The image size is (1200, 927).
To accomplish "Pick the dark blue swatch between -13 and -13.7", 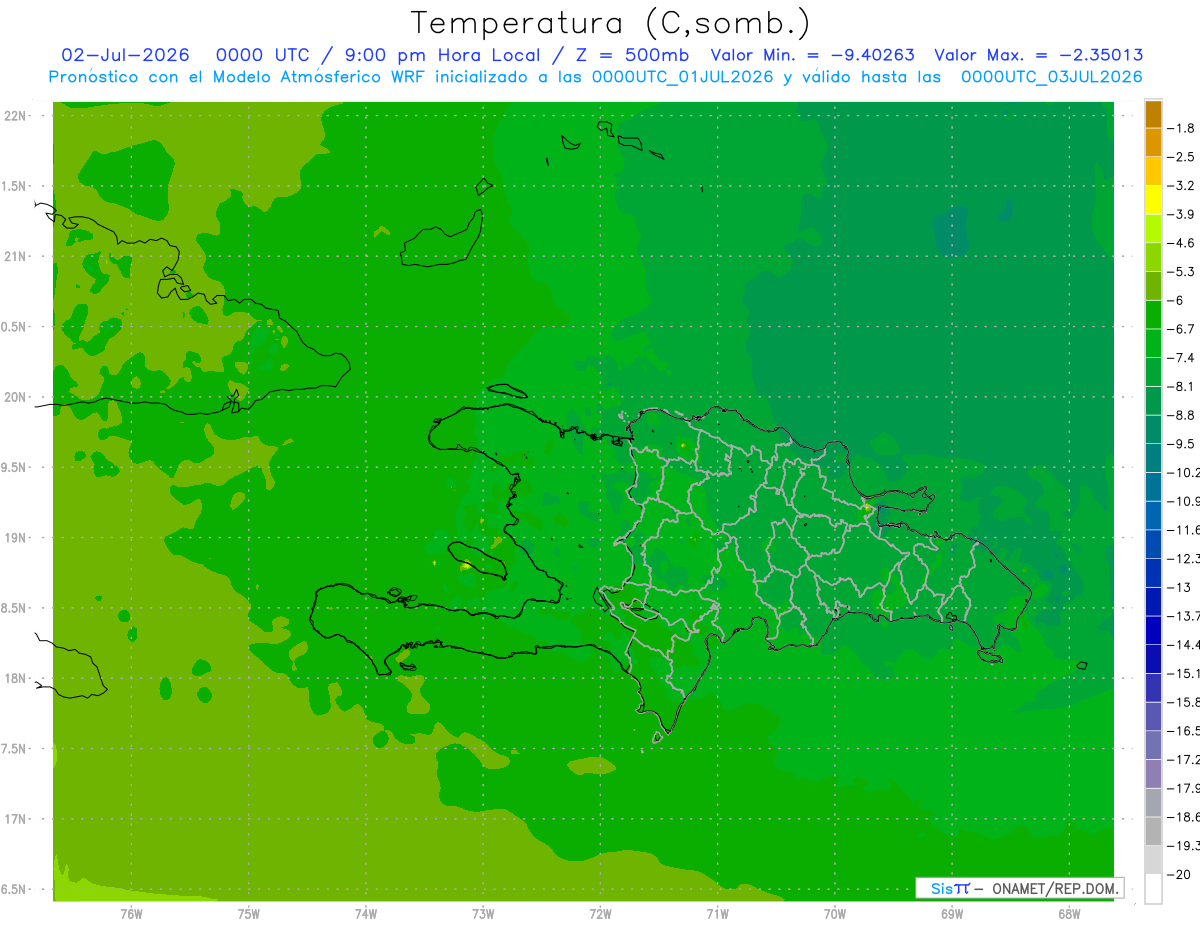I will pos(1153,602).
